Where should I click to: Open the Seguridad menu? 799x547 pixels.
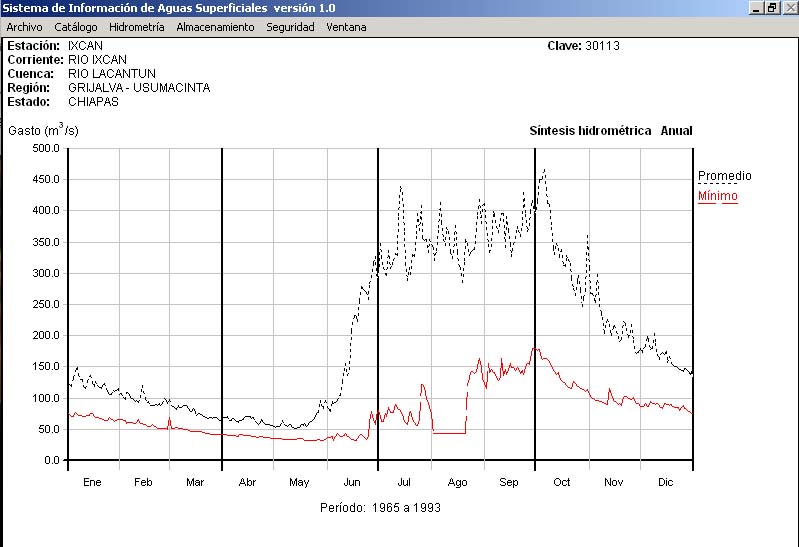point(290,27)
